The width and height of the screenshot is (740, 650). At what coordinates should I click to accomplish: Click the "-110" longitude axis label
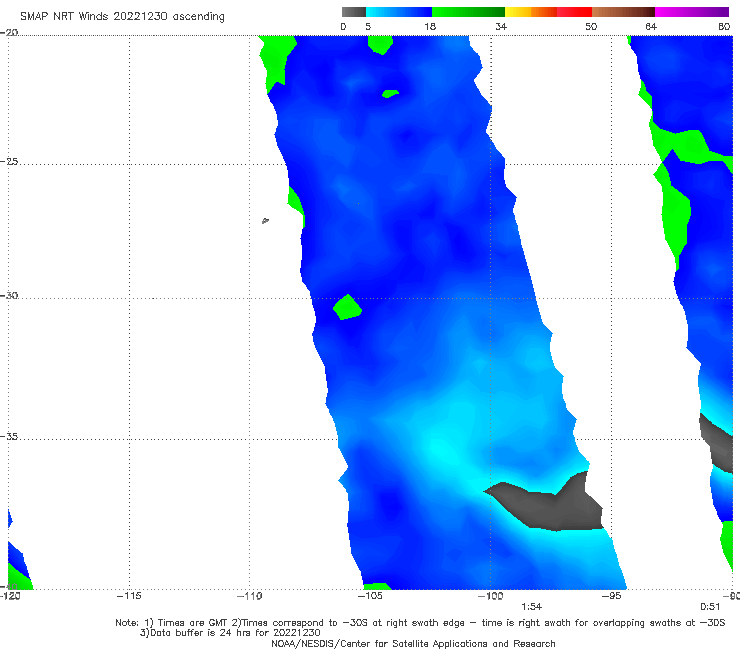click(x=249, y=596)
